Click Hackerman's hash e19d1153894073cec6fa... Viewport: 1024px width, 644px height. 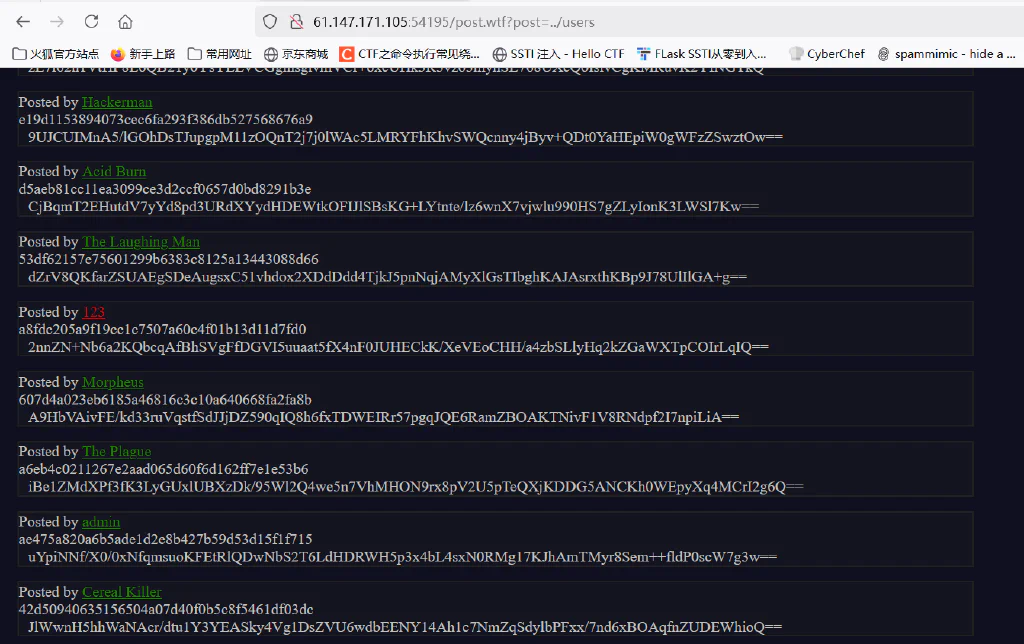tap(166, 120)
